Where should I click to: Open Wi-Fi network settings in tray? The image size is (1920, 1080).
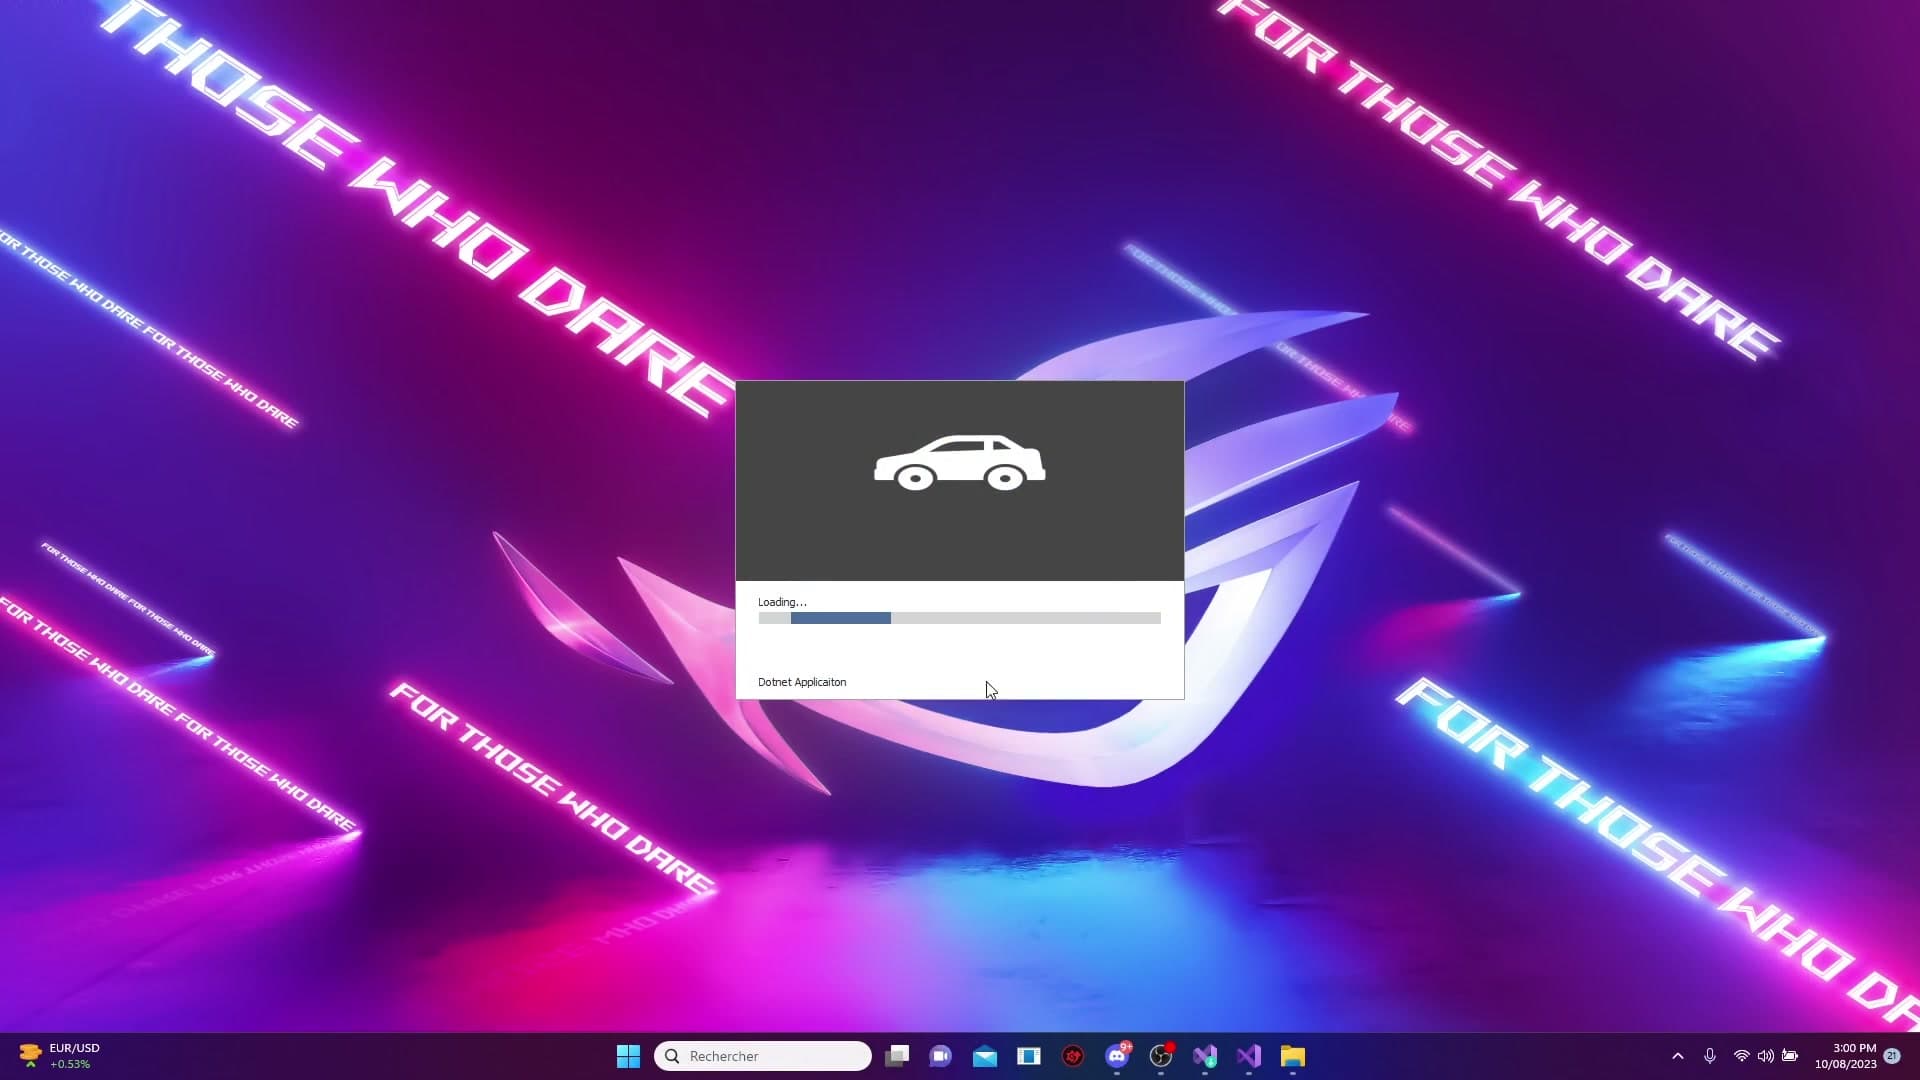[x=1741, y=1056]
